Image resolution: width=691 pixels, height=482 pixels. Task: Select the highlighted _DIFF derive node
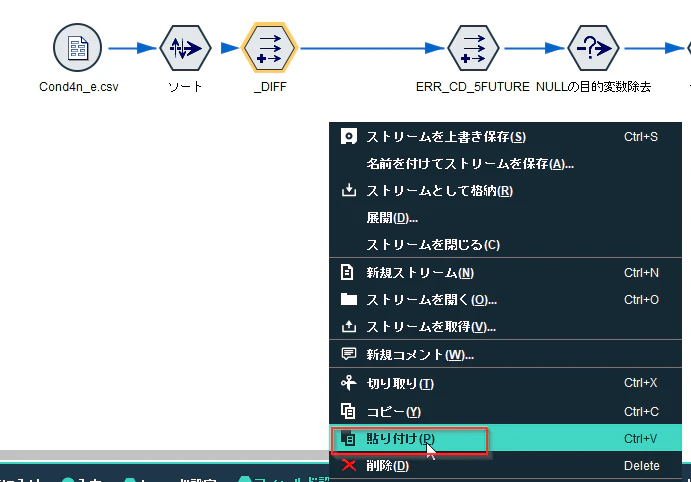(x=269, y=48)
